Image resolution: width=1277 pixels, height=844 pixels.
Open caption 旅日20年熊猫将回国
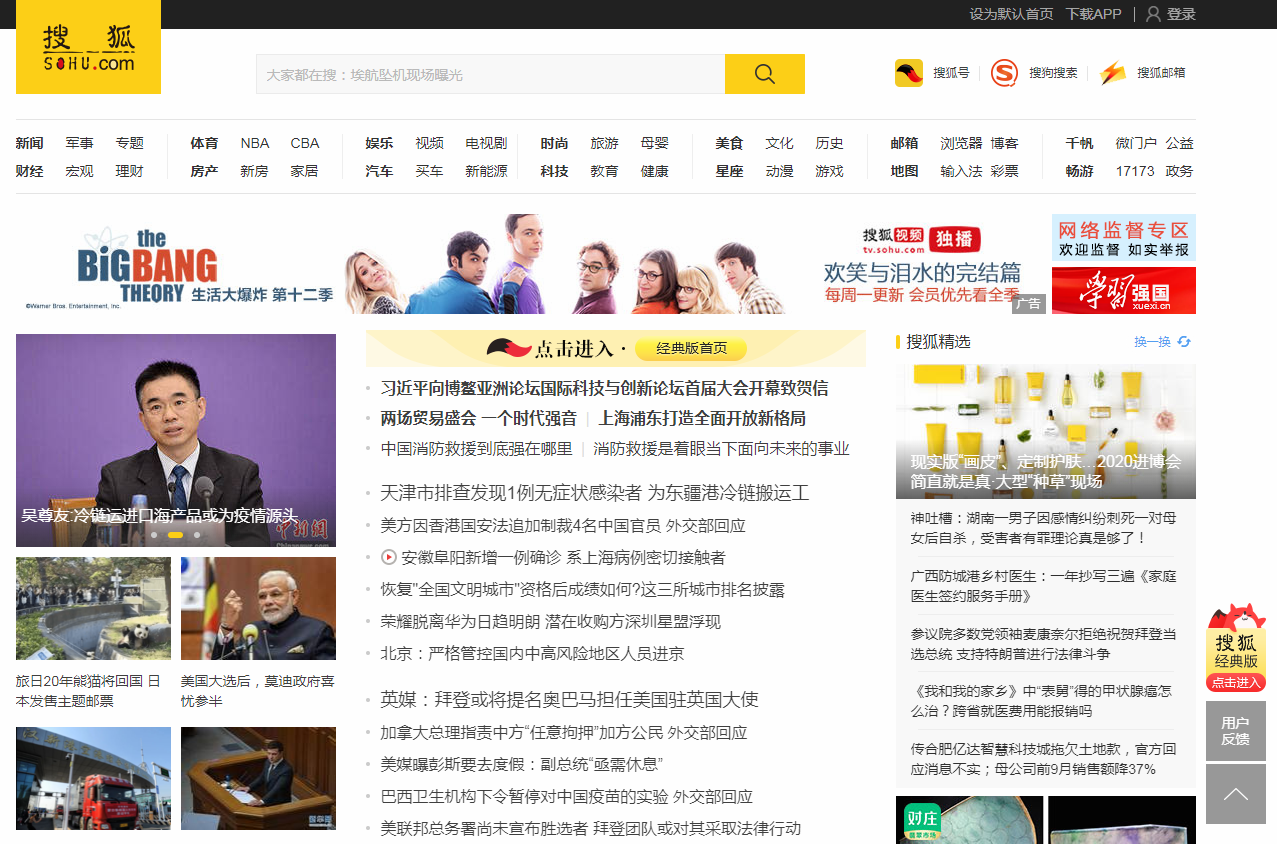coord(88,691)
